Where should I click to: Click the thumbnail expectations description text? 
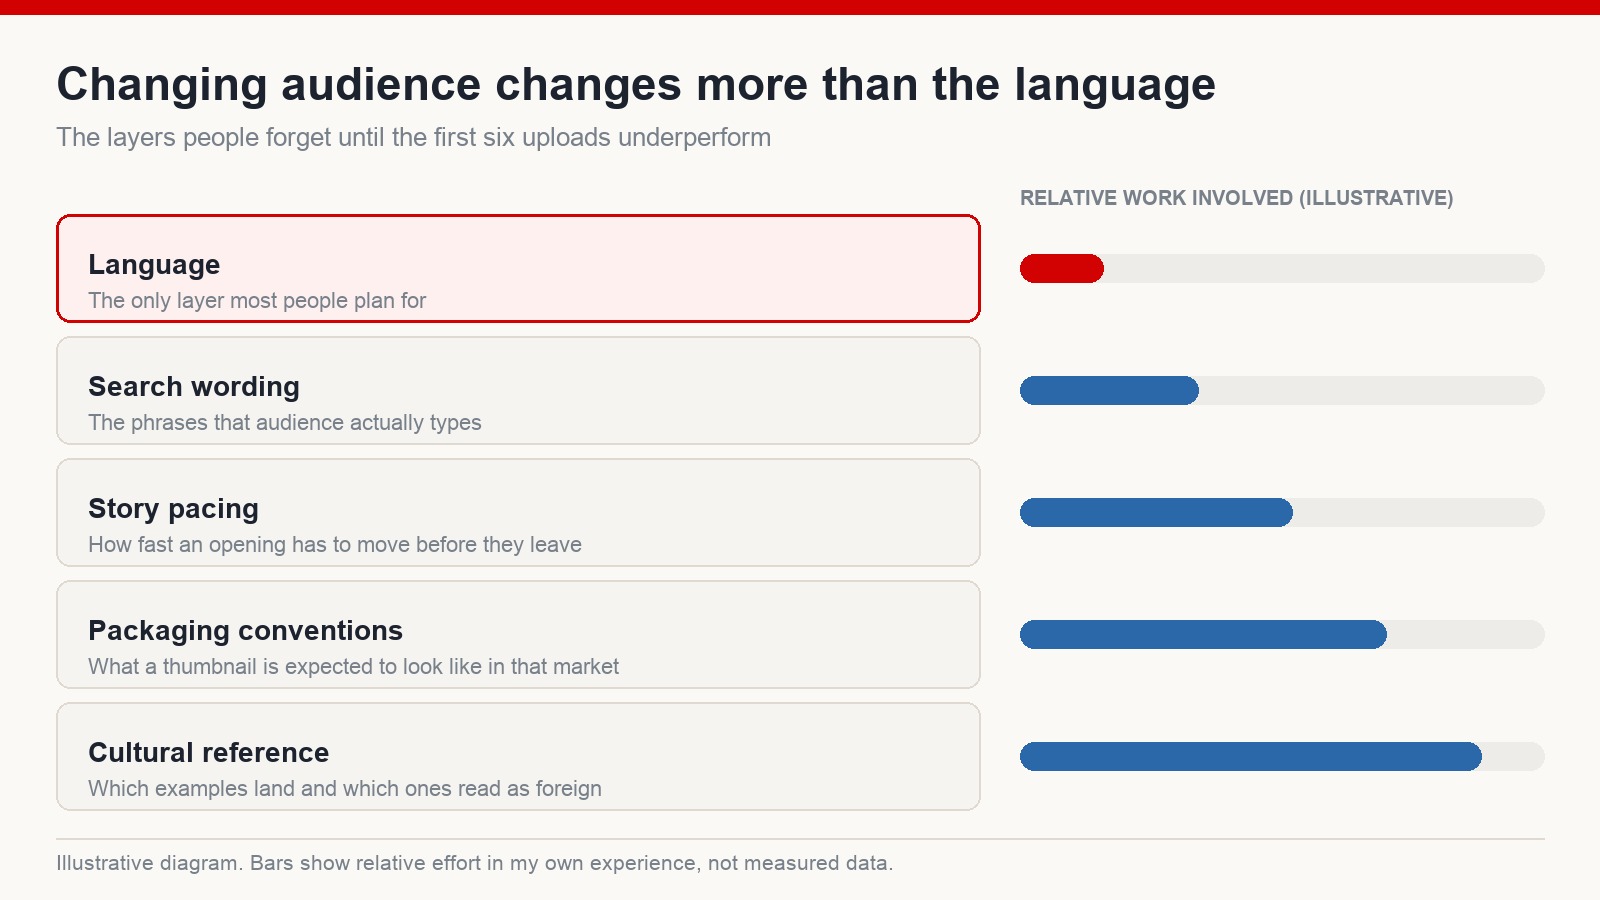pyautogui.click(x=354, y=666)
